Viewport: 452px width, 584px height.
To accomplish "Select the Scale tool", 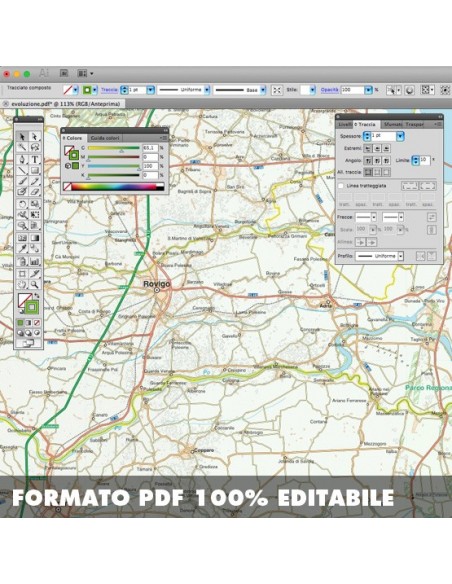I will [35, 204].
